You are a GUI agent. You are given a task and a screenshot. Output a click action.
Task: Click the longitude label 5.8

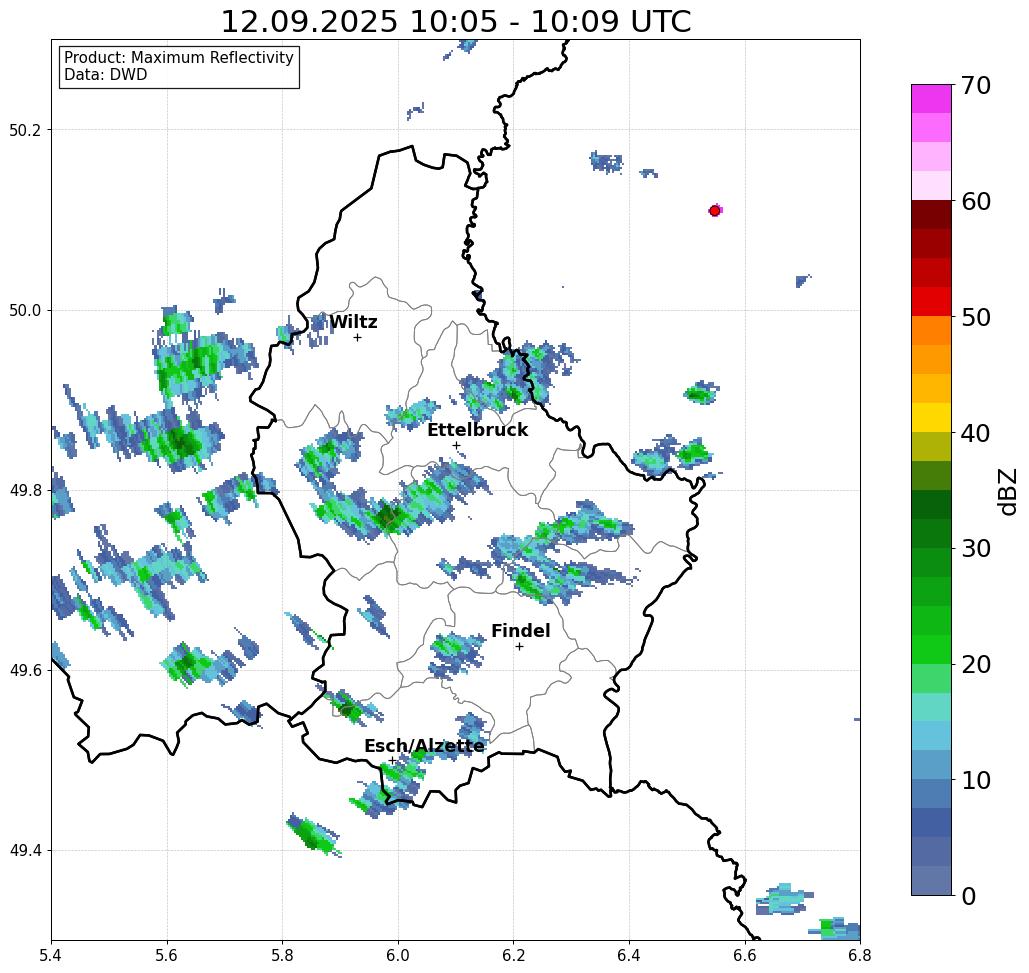tap(282, 955)
